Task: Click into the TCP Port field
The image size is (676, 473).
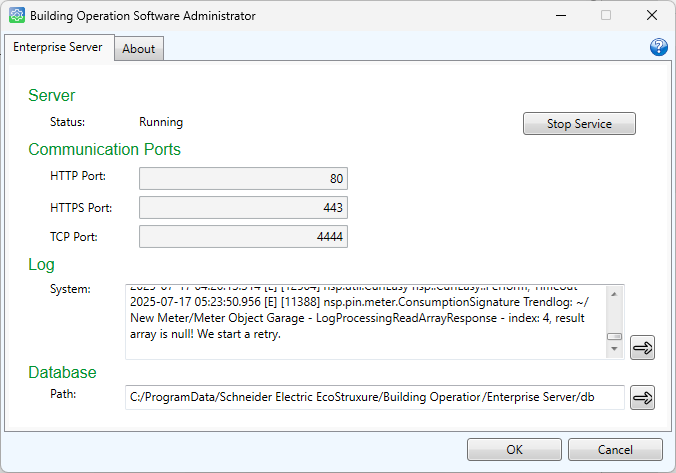Action: click(243, 236)
